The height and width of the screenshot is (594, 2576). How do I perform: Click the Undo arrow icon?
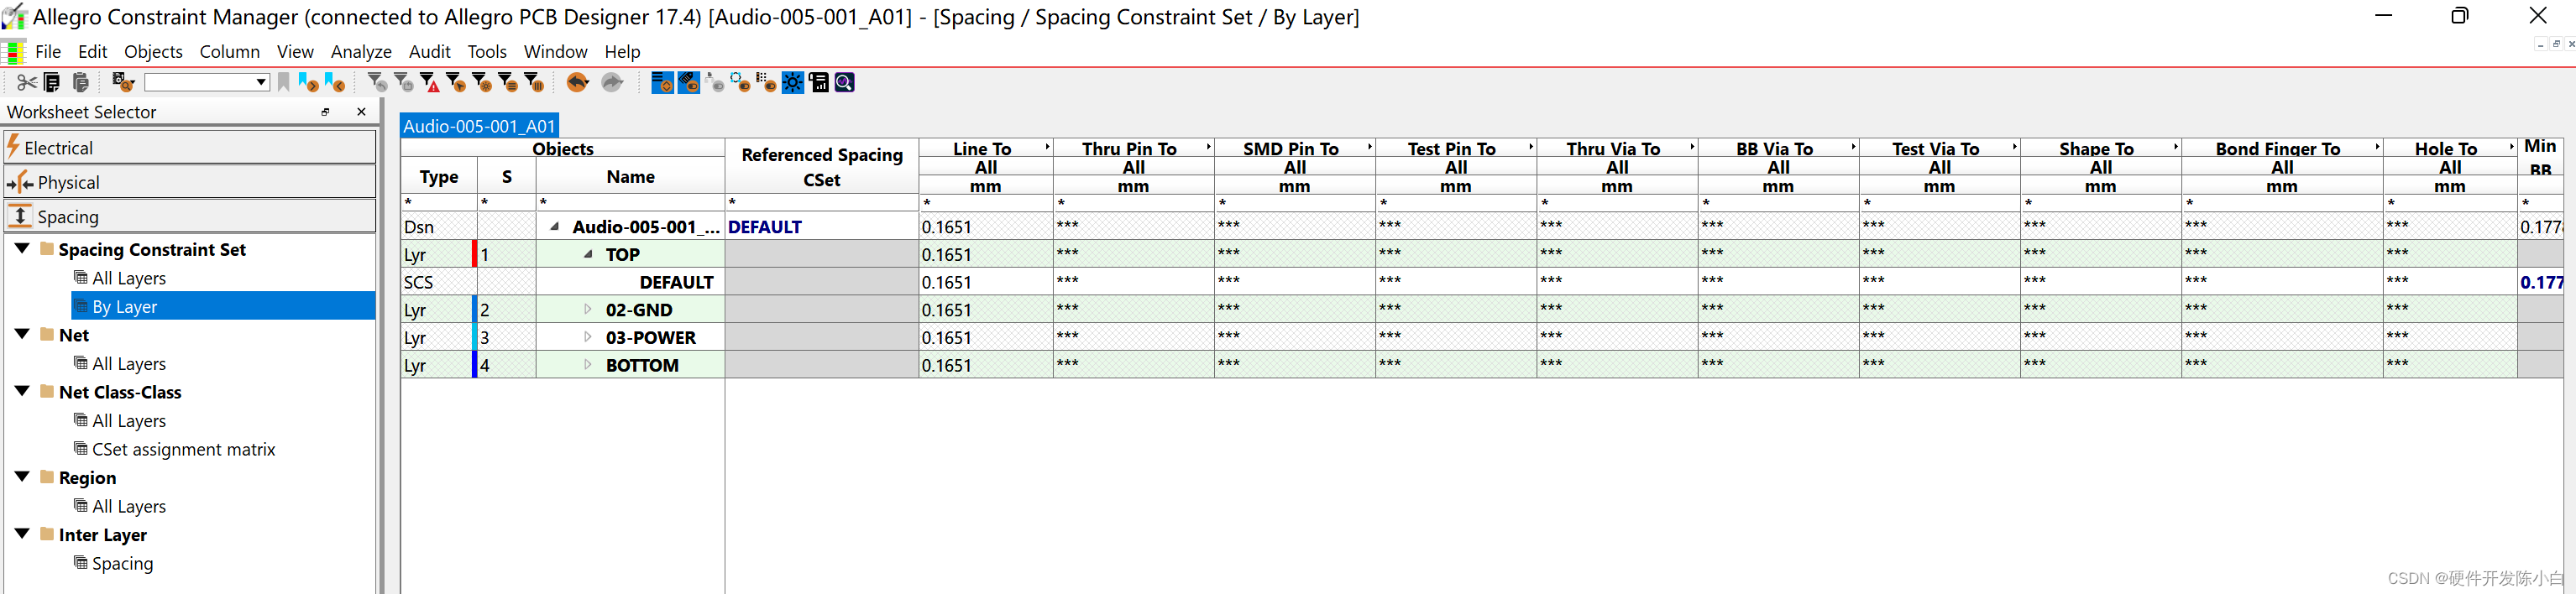coord(578,82)
